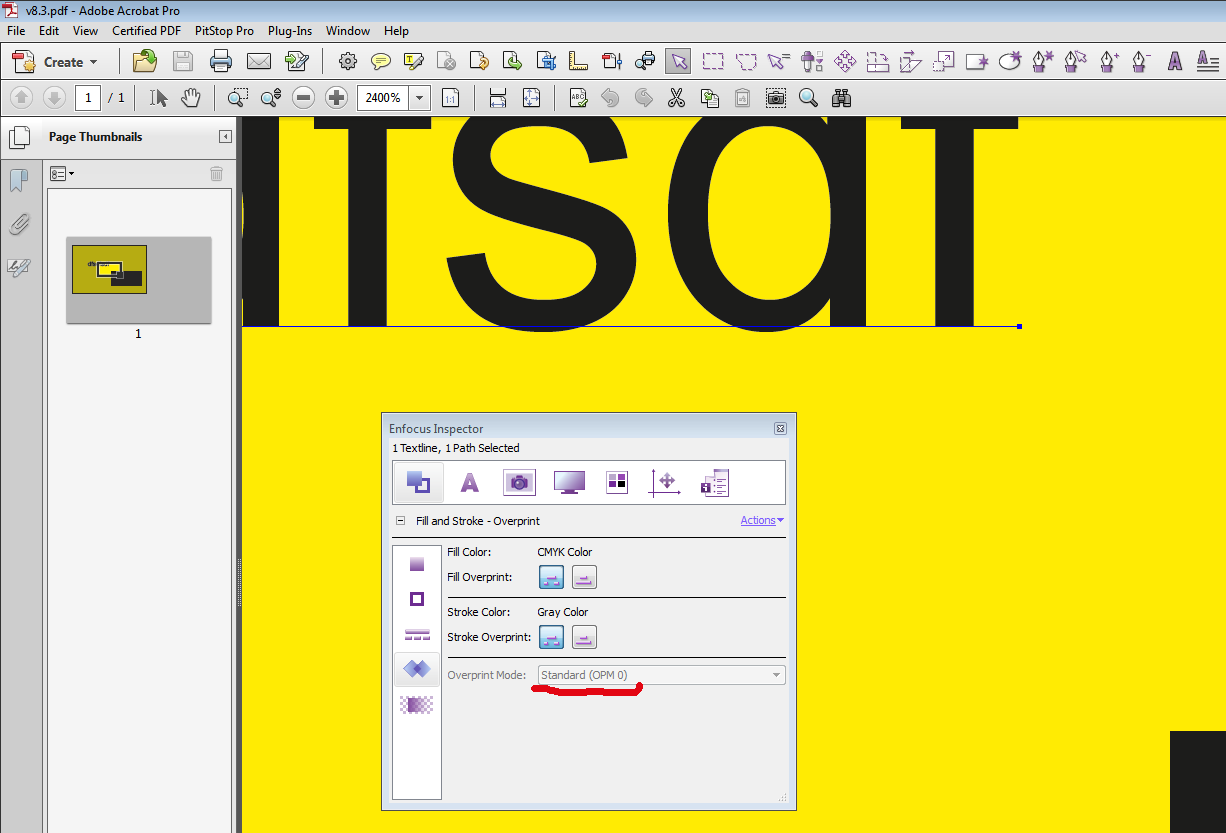Viewport: 1226px width, 833px height.
Task: Click the Open file folder icon
Action: click(x=145, y=62)
